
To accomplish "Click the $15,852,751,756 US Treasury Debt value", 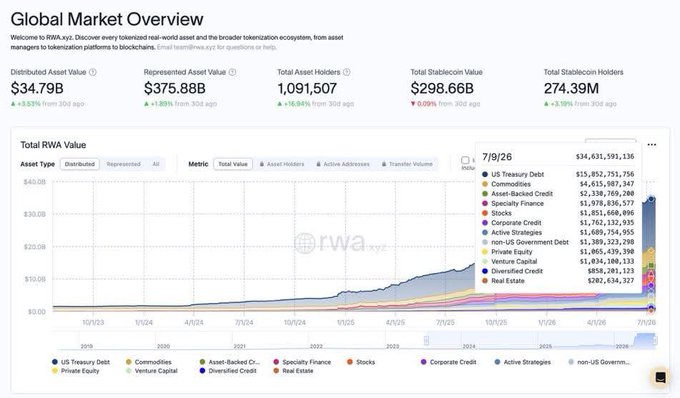I will (605, 174).
